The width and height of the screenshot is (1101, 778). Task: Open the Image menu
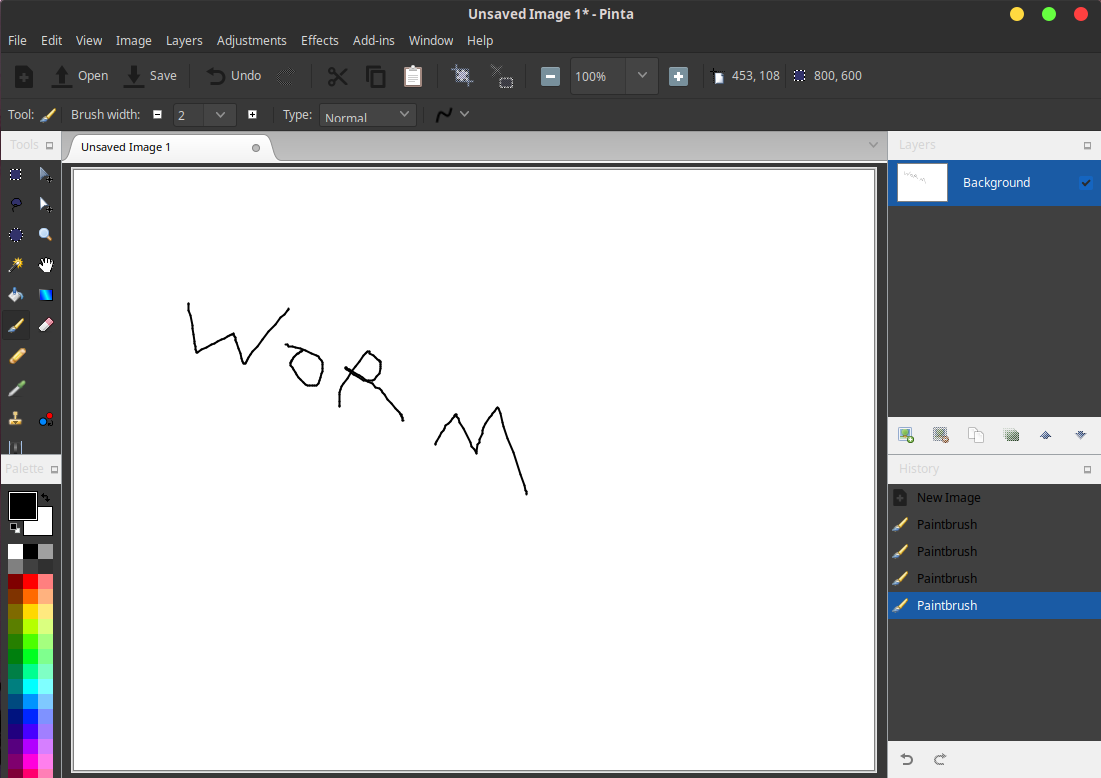click(x=133, y=41)
